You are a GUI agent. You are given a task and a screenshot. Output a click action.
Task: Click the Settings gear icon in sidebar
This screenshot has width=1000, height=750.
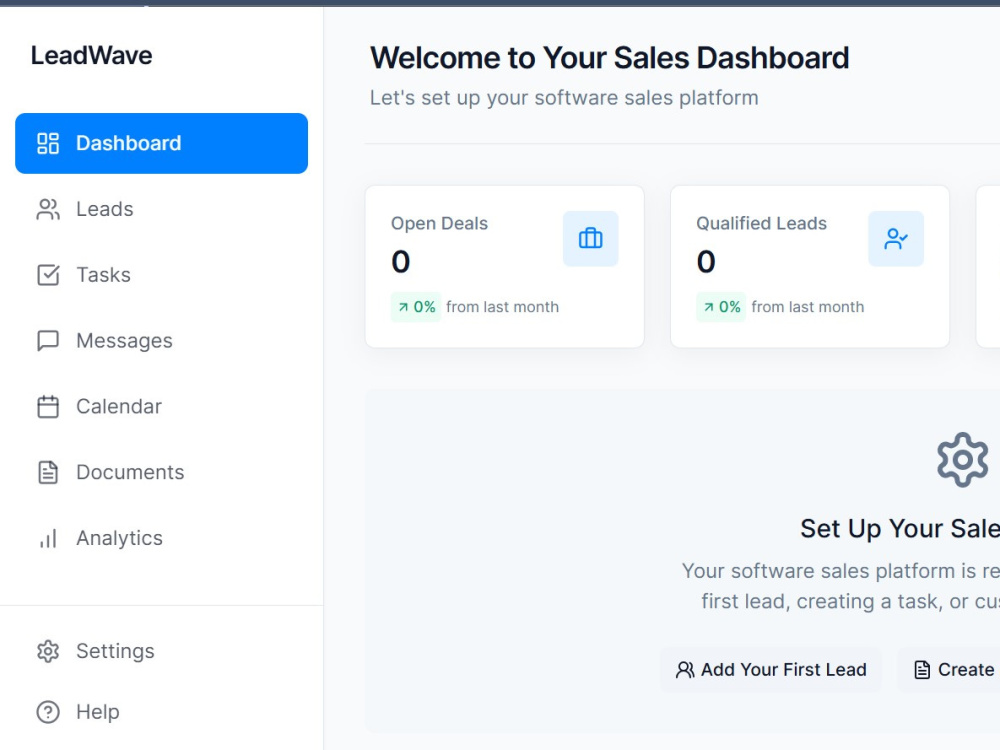click(x=48, y=651)
